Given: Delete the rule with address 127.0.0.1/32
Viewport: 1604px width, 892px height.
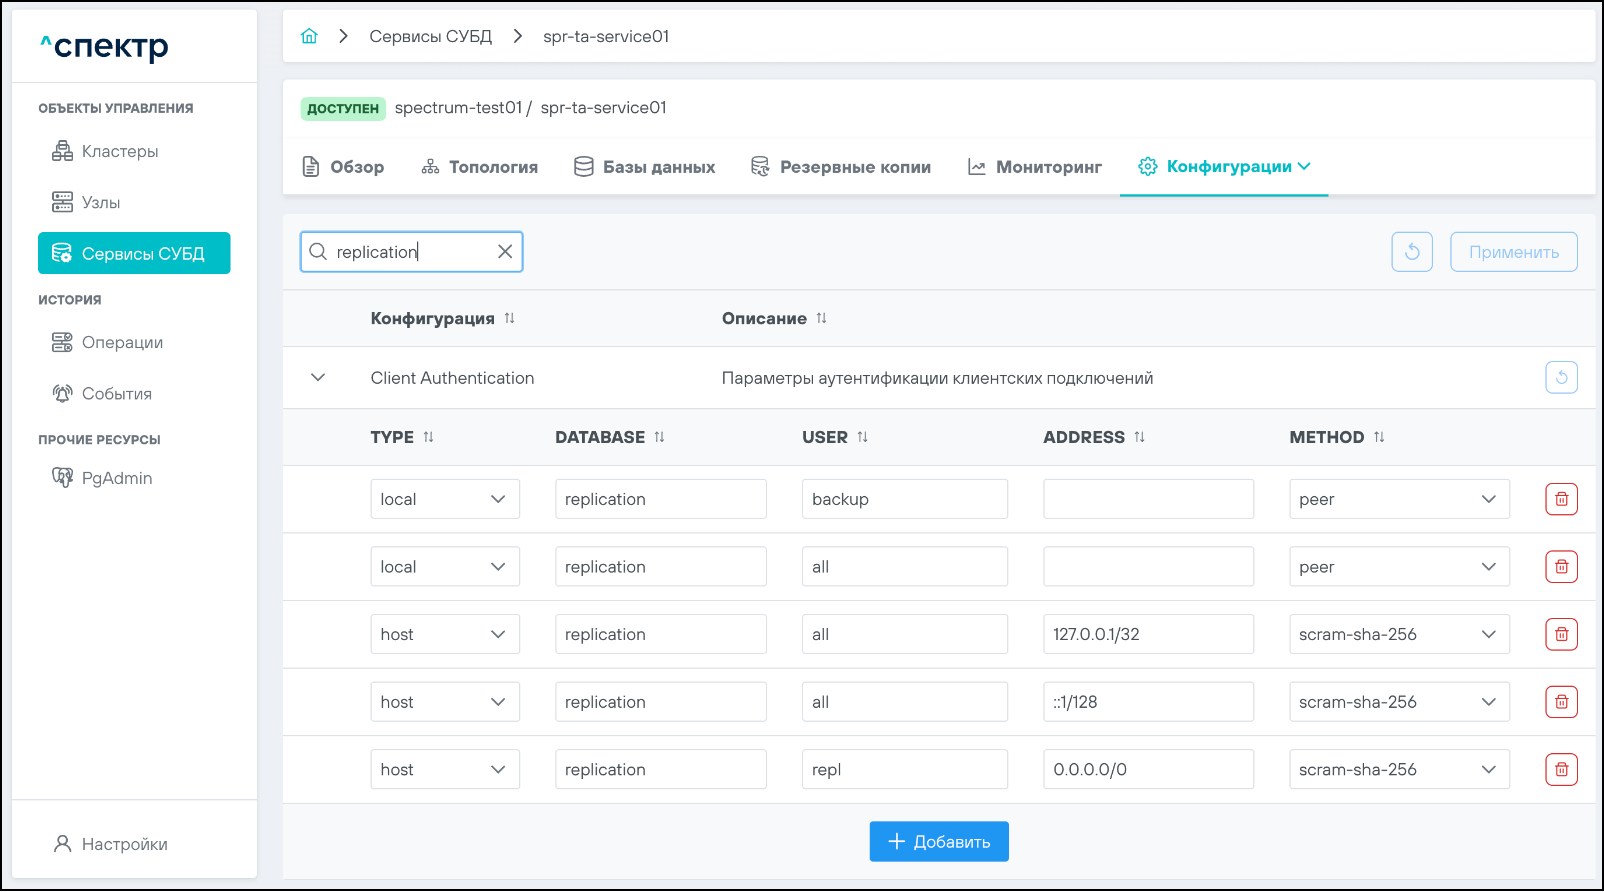Looking at the screenshot, I should pos(1560,634).
